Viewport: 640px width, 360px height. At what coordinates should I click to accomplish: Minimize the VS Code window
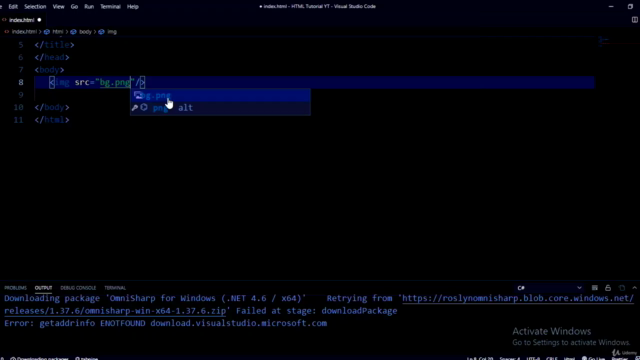611,7
